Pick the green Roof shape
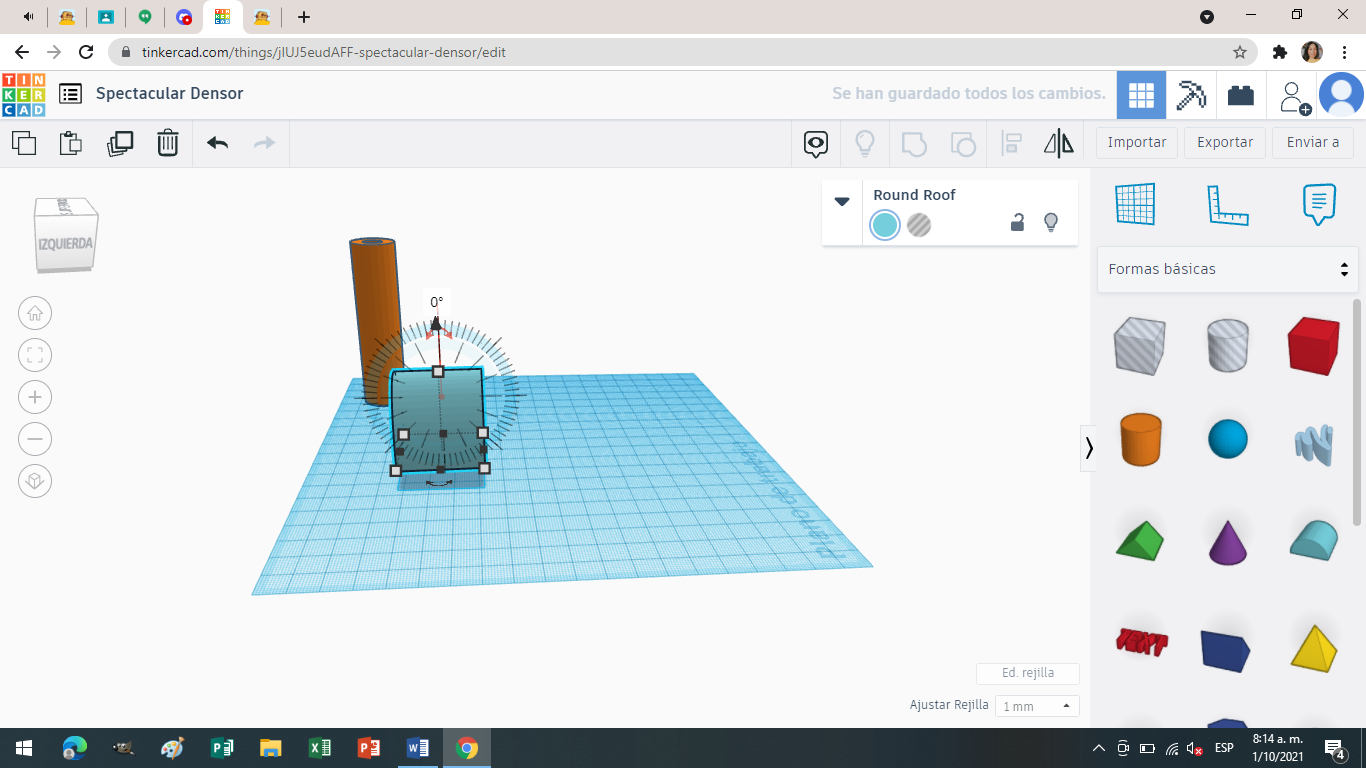Image resolution: width=1366 pixels, height=768 pixels. coord(1140,540)
